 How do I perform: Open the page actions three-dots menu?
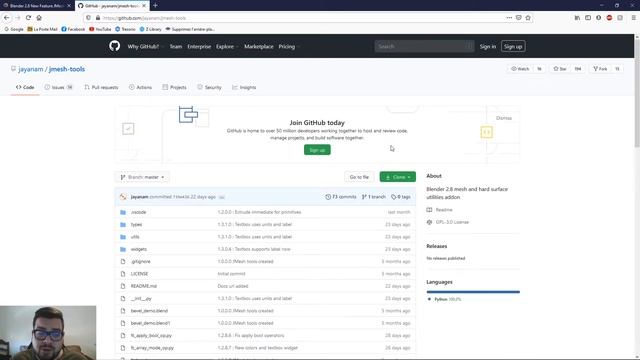tap(509, 18)
